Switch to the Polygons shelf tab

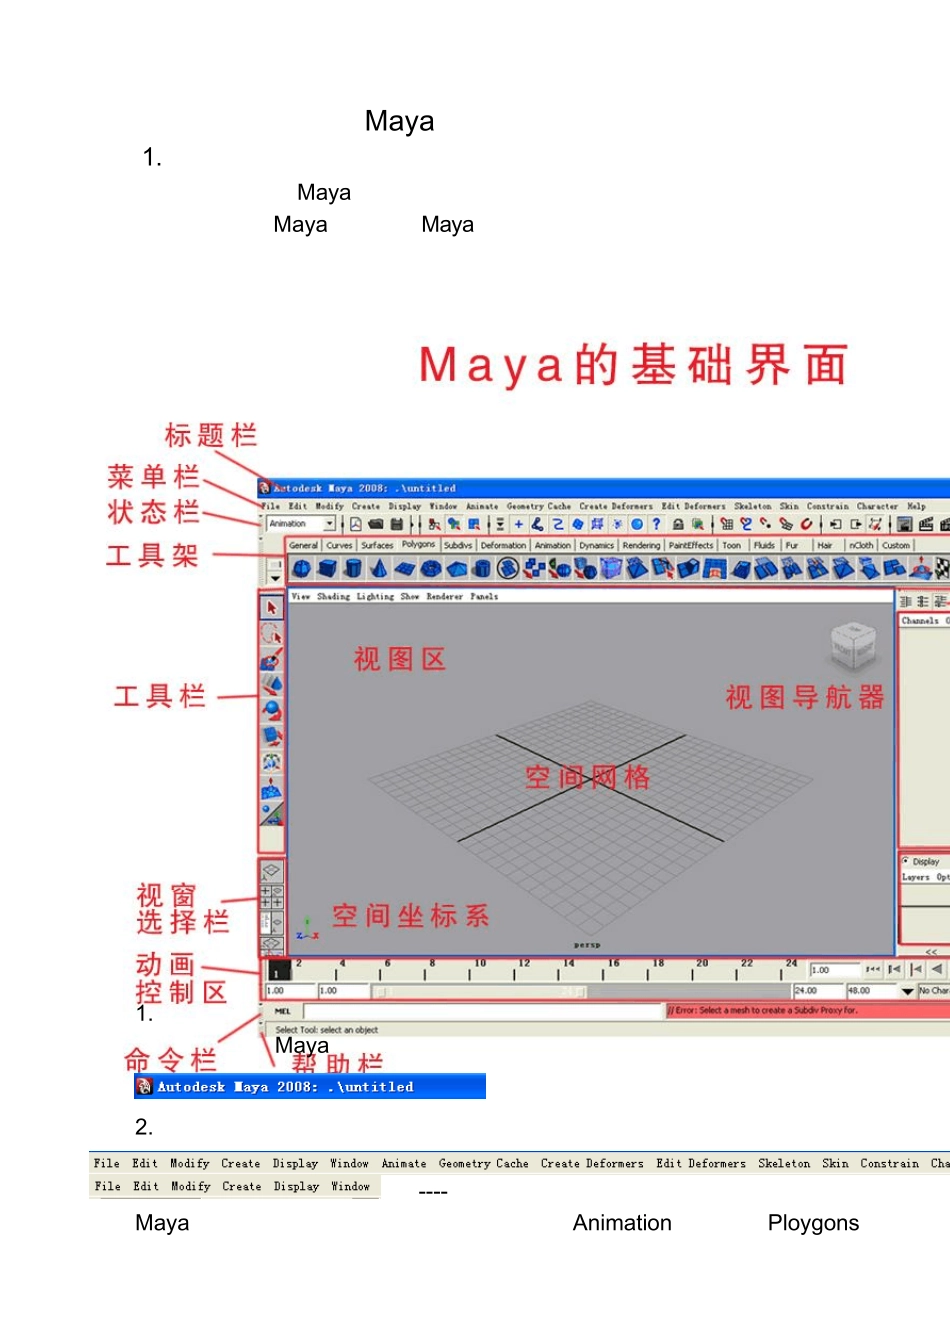pyautogui.click(x=418, y=544)
